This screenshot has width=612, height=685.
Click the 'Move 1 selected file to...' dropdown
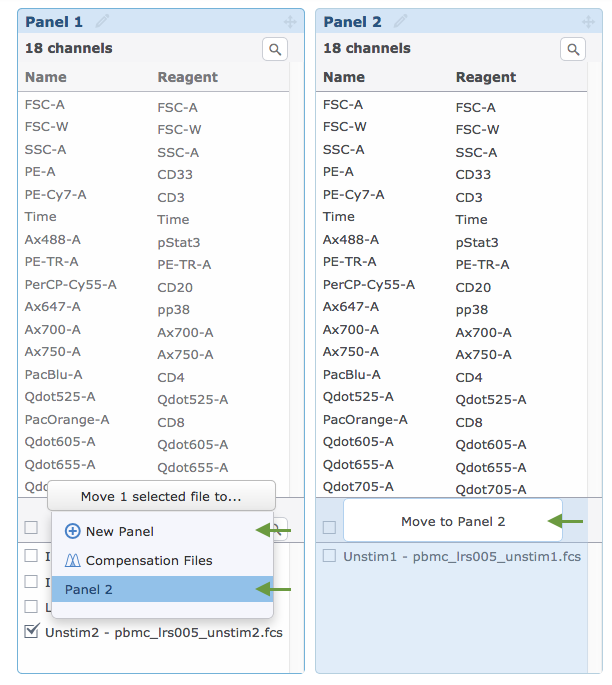coord(161,496)
